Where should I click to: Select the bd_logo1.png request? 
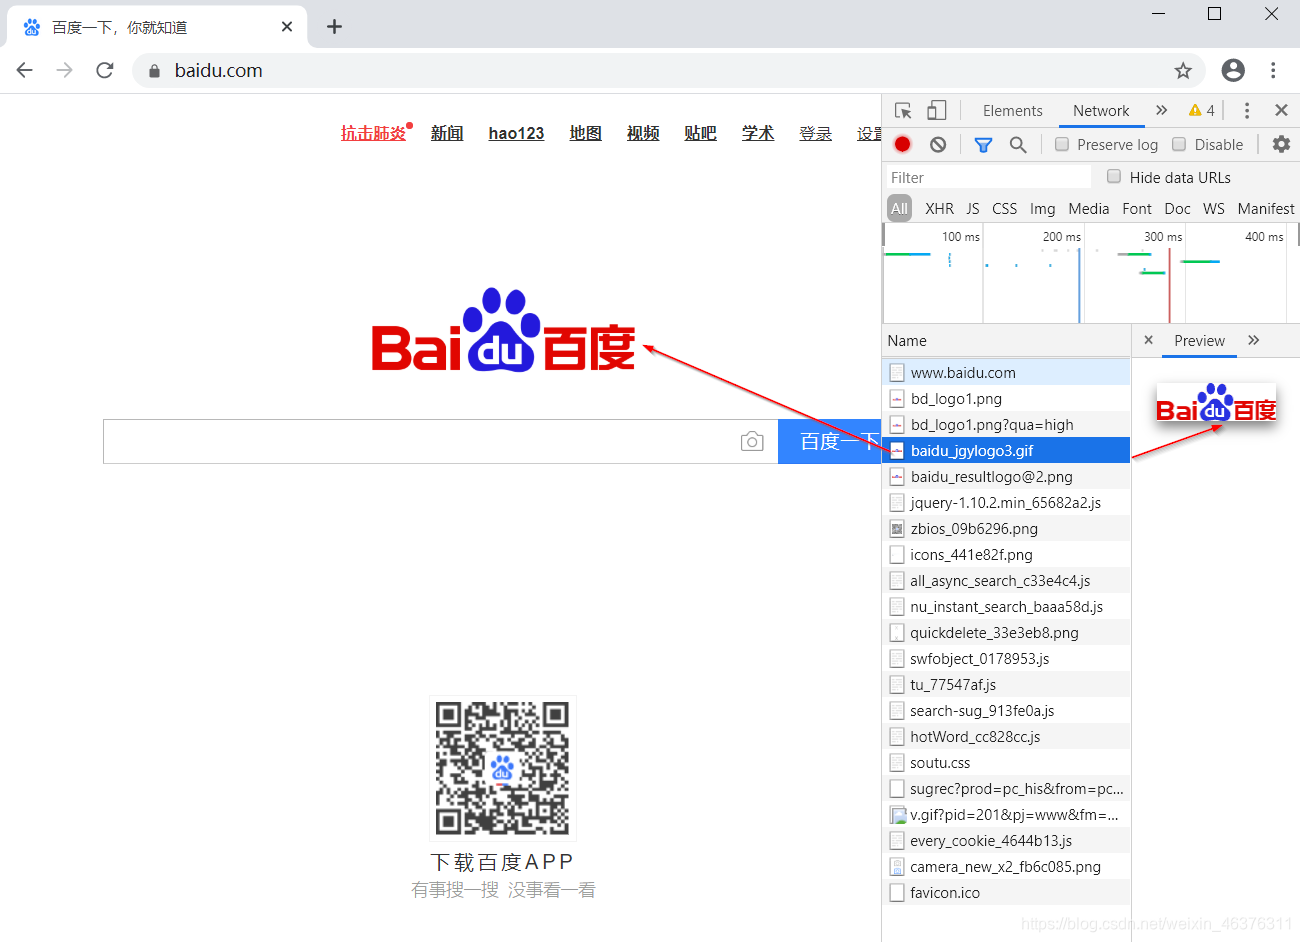(1006, 398)
